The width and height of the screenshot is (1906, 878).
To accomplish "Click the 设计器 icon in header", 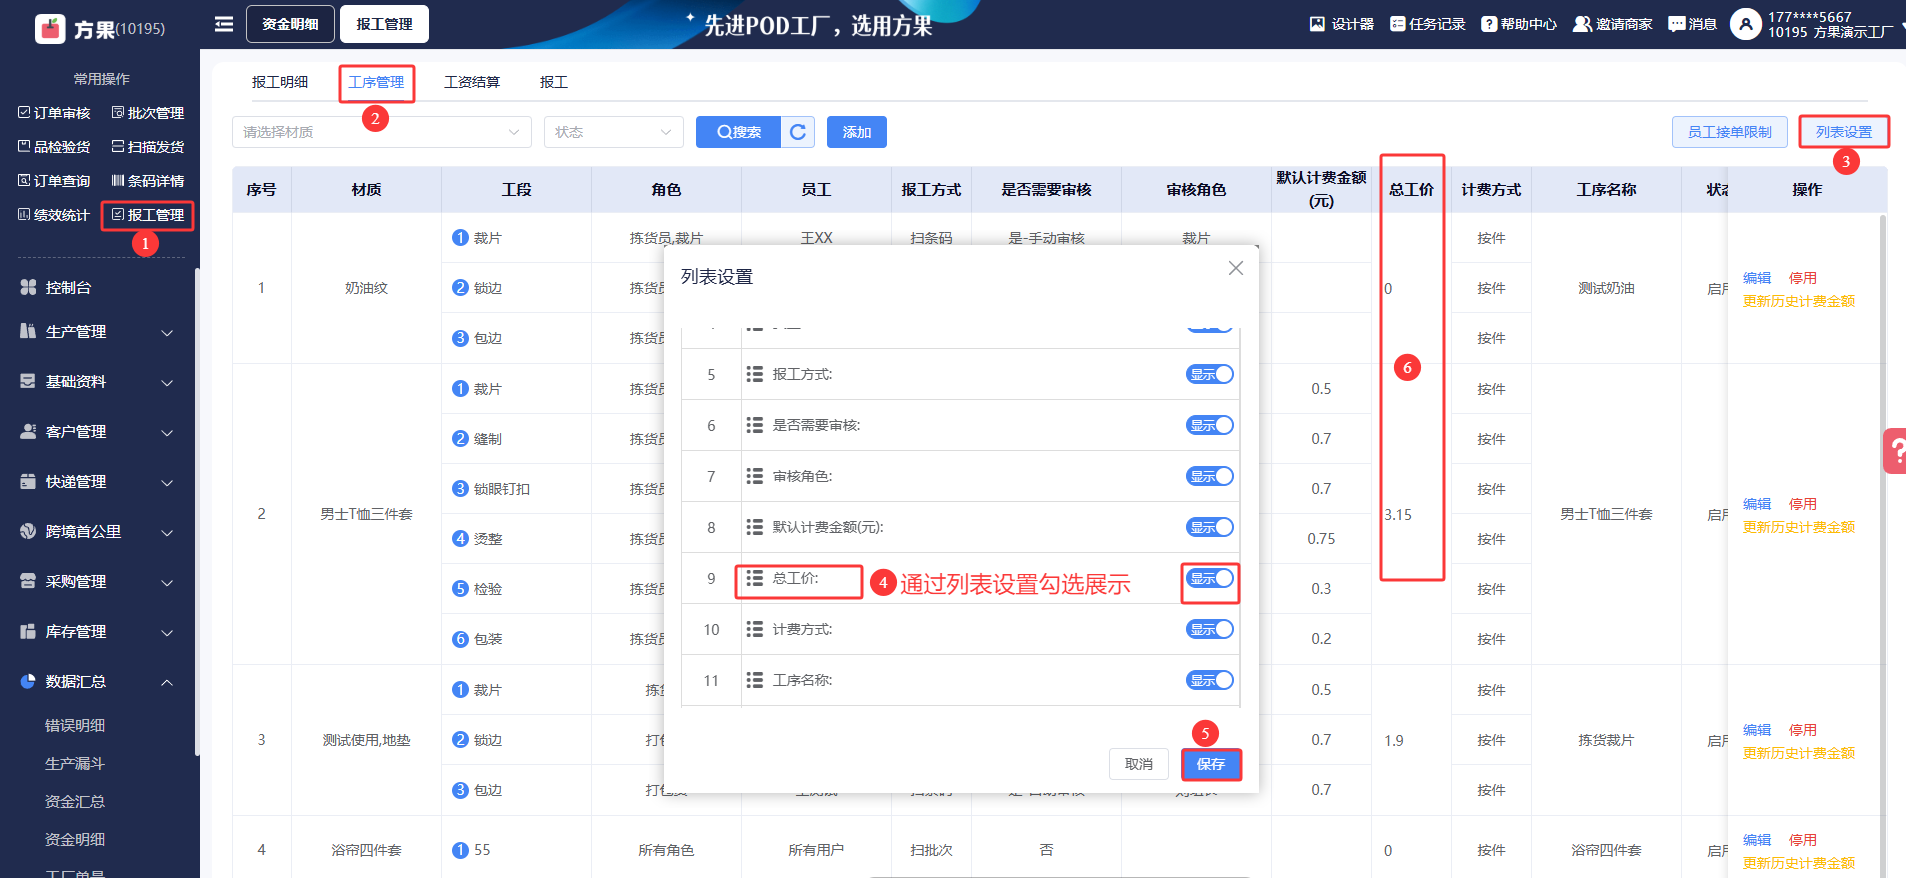I will (x=1318, y=24).
